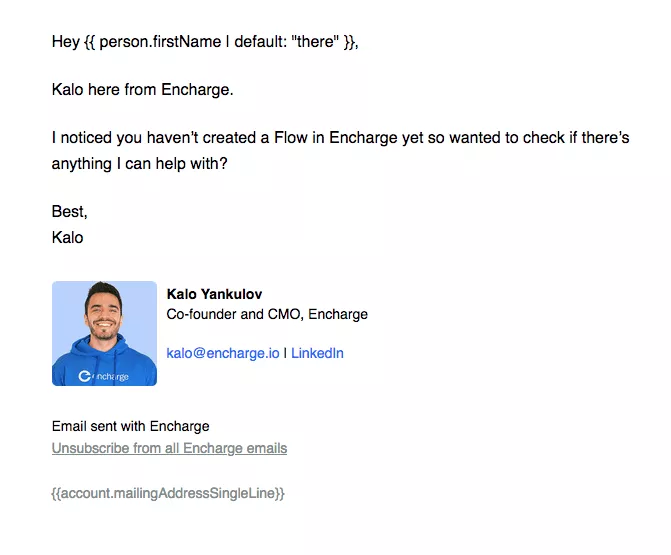The width and height of the screenshot is (671, 555).
Task: Click the Co-founder and CMO title line
Action: (x=267, y=314)
